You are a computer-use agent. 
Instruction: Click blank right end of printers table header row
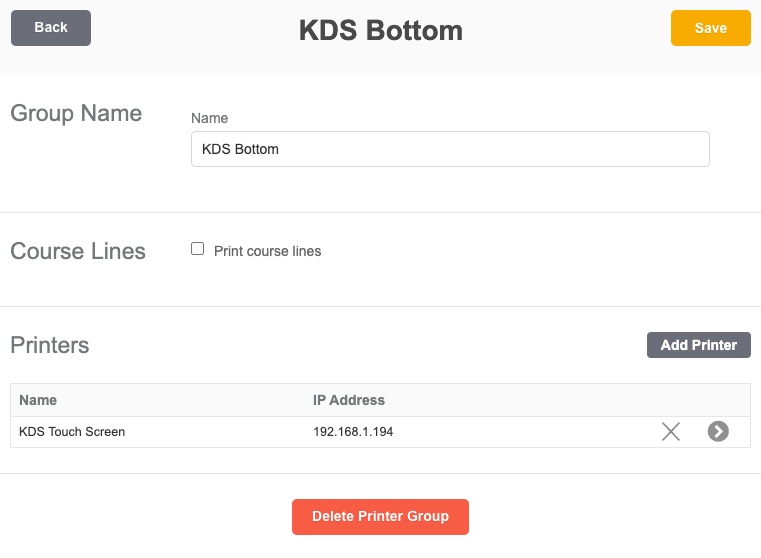pyautogui.click(x=690, y=400)
